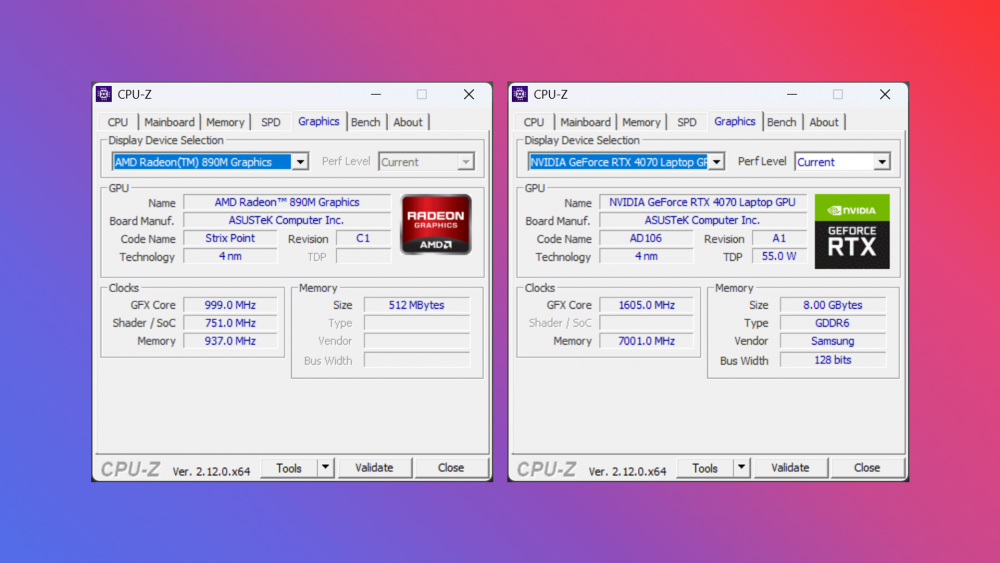Viewport: 1000px width, 563px height.
Task: Close the right CPU-Z window via X
Action: [884, 94]
